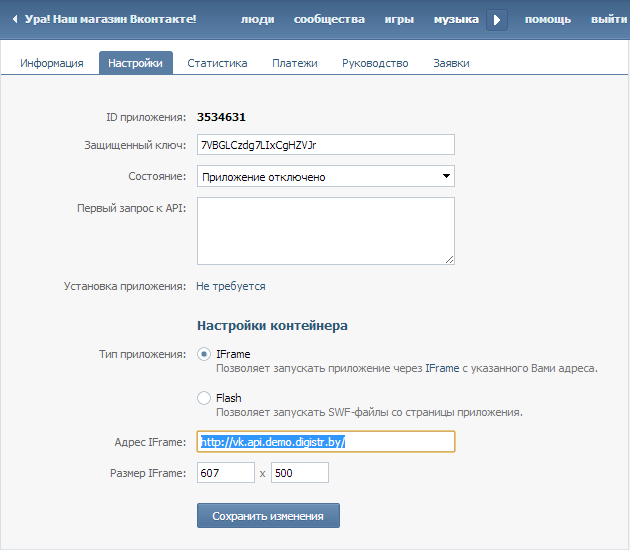Click the IFrame width field showing 607
Image resolution: width=630 pixels, height=550 pixels.
[225, 472]
